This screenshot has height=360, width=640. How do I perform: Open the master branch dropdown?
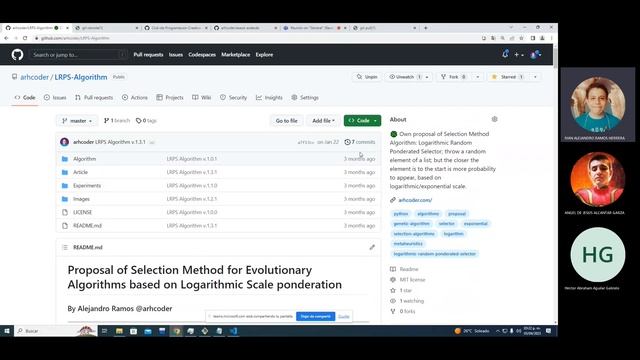click(x=77, y=121)
